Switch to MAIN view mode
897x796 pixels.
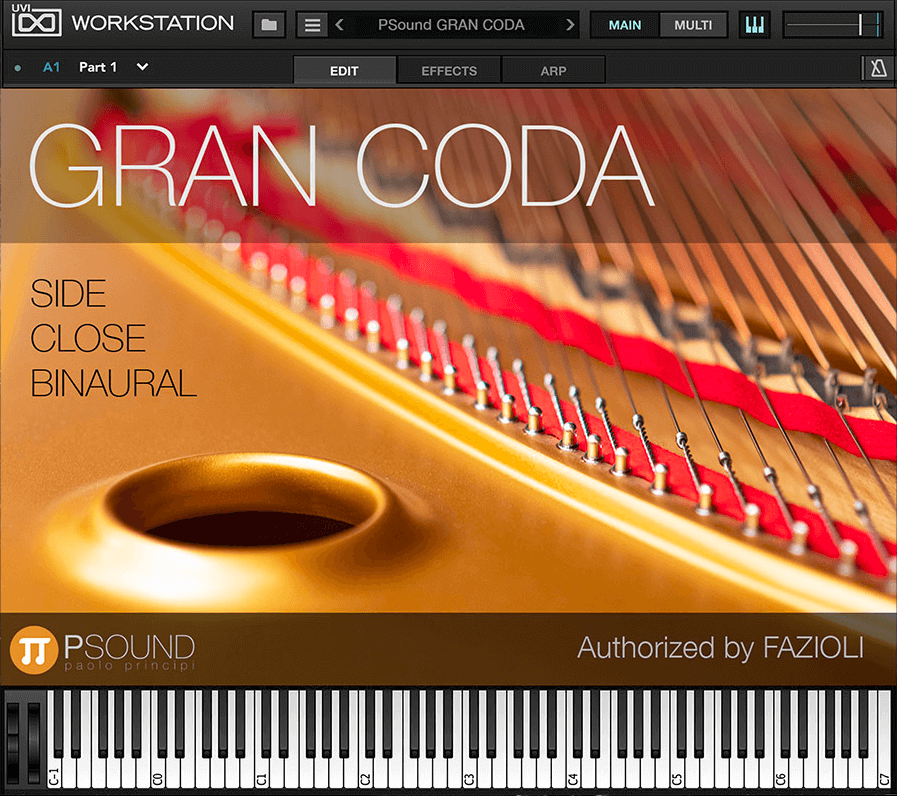click(x=625, y=25)
